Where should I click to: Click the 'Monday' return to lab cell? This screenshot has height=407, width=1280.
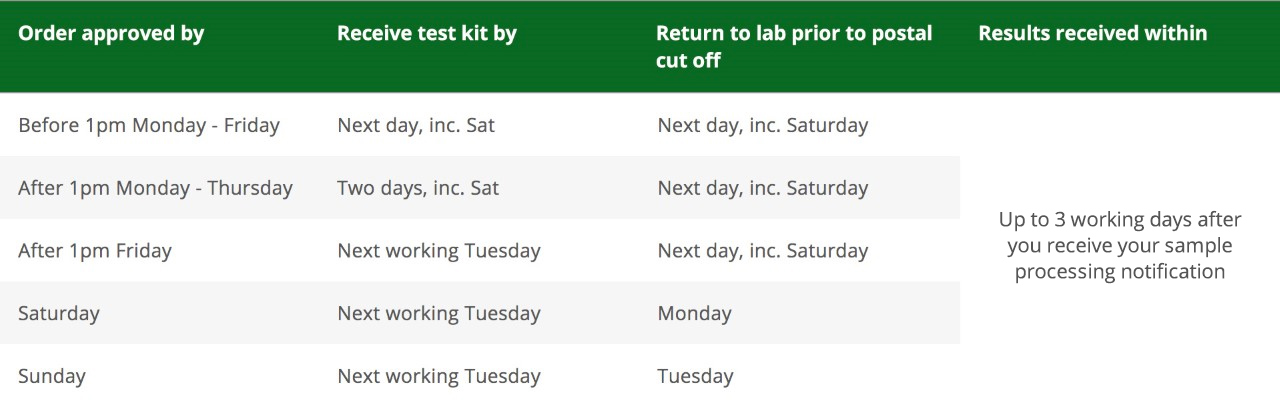(x=694, y=313)
